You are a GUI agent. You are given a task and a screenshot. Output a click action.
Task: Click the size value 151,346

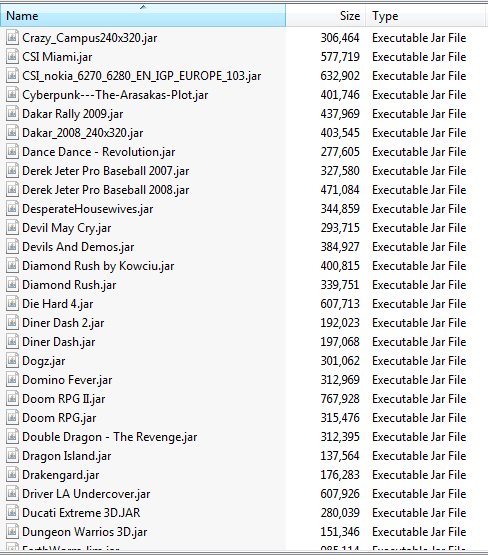pos(340,532)
